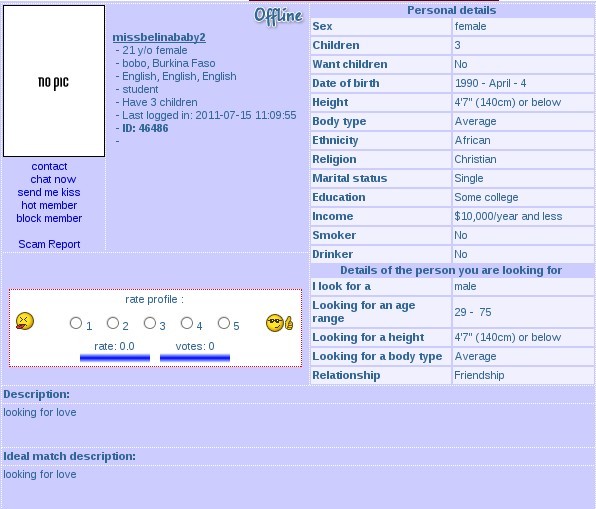
Task: Click the Offline status graphic
Action: (278, 16)
